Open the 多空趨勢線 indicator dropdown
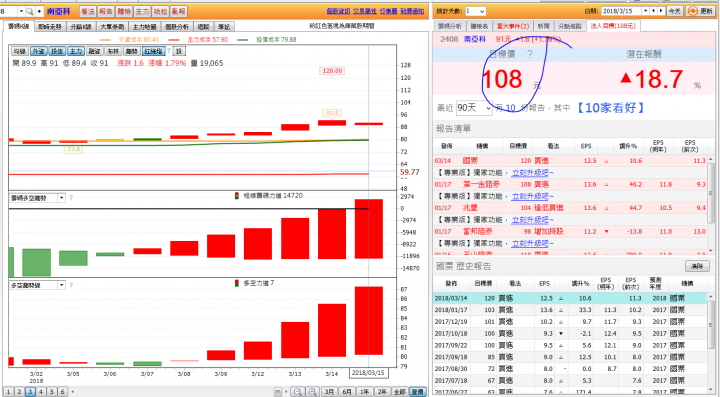This screenshot has height=397, width=720. pos(62,285)
